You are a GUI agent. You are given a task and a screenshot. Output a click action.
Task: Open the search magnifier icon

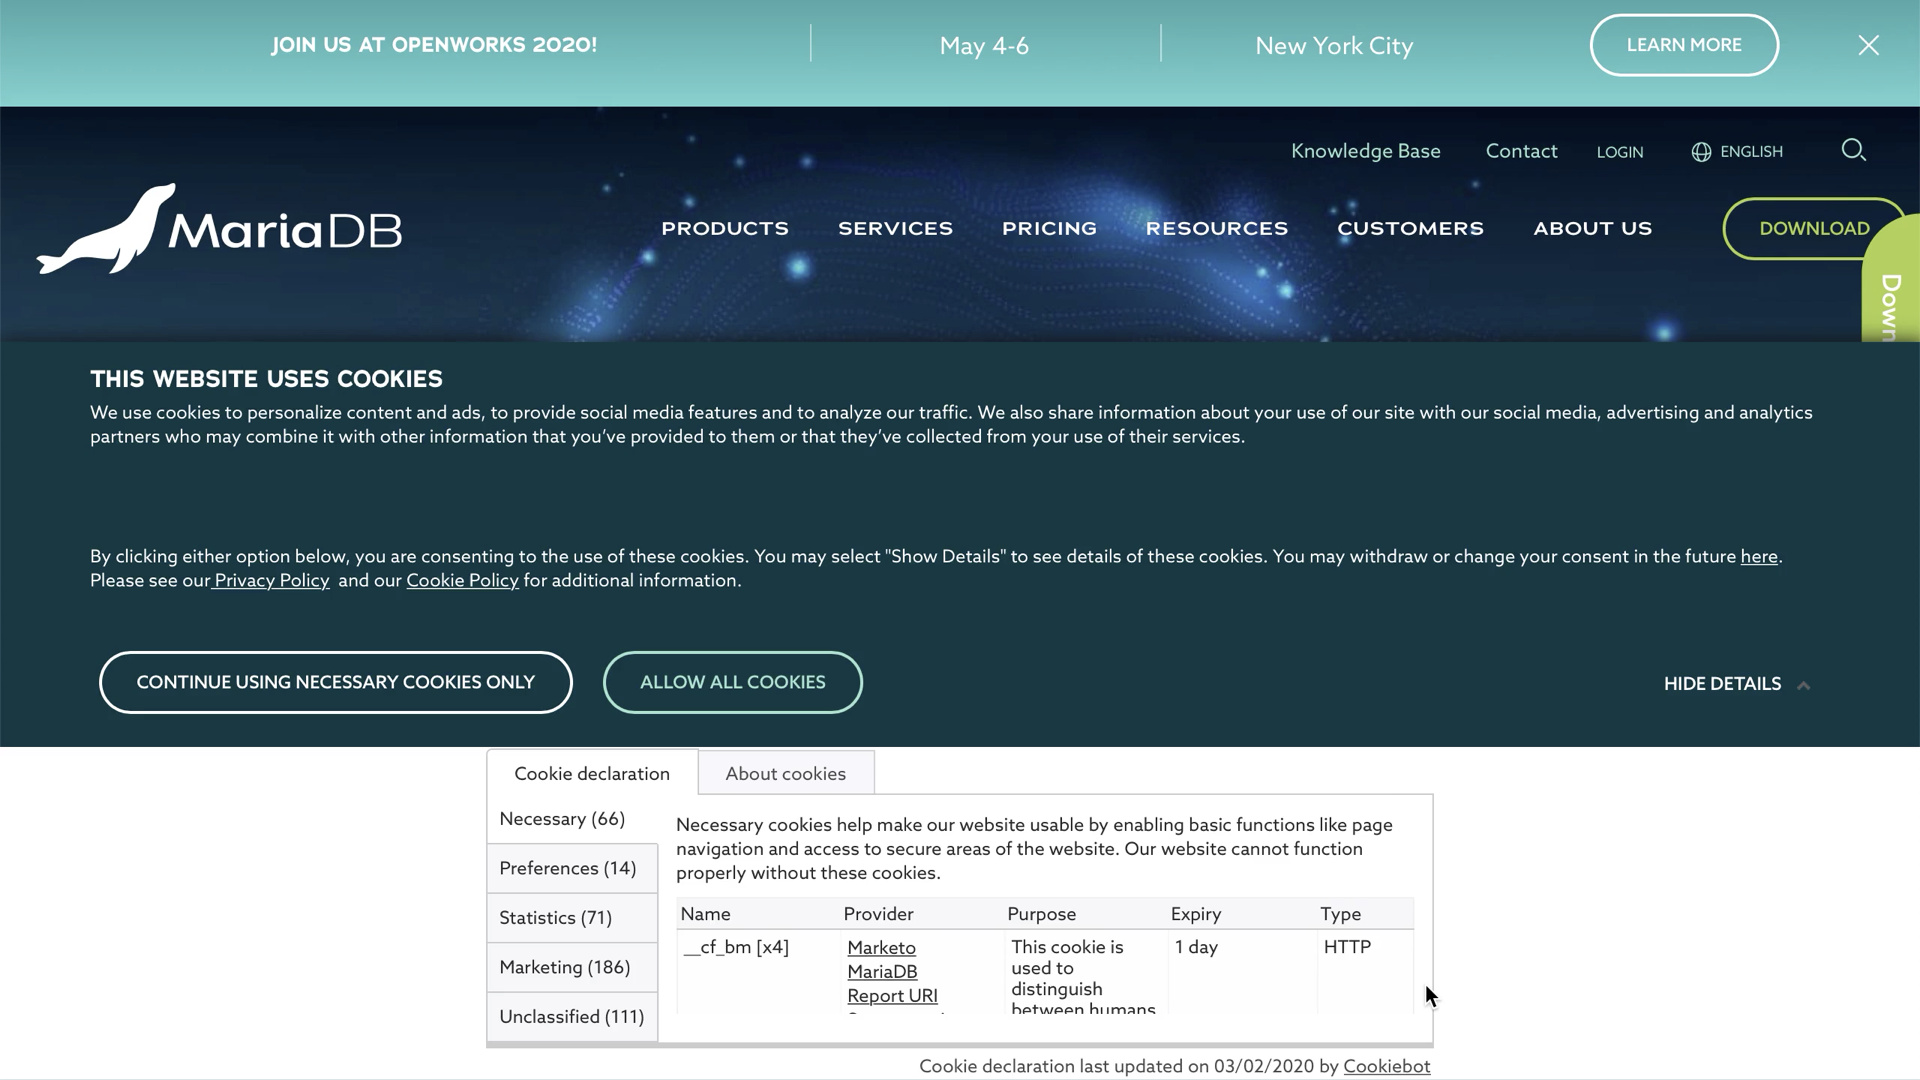(1853, 150)
